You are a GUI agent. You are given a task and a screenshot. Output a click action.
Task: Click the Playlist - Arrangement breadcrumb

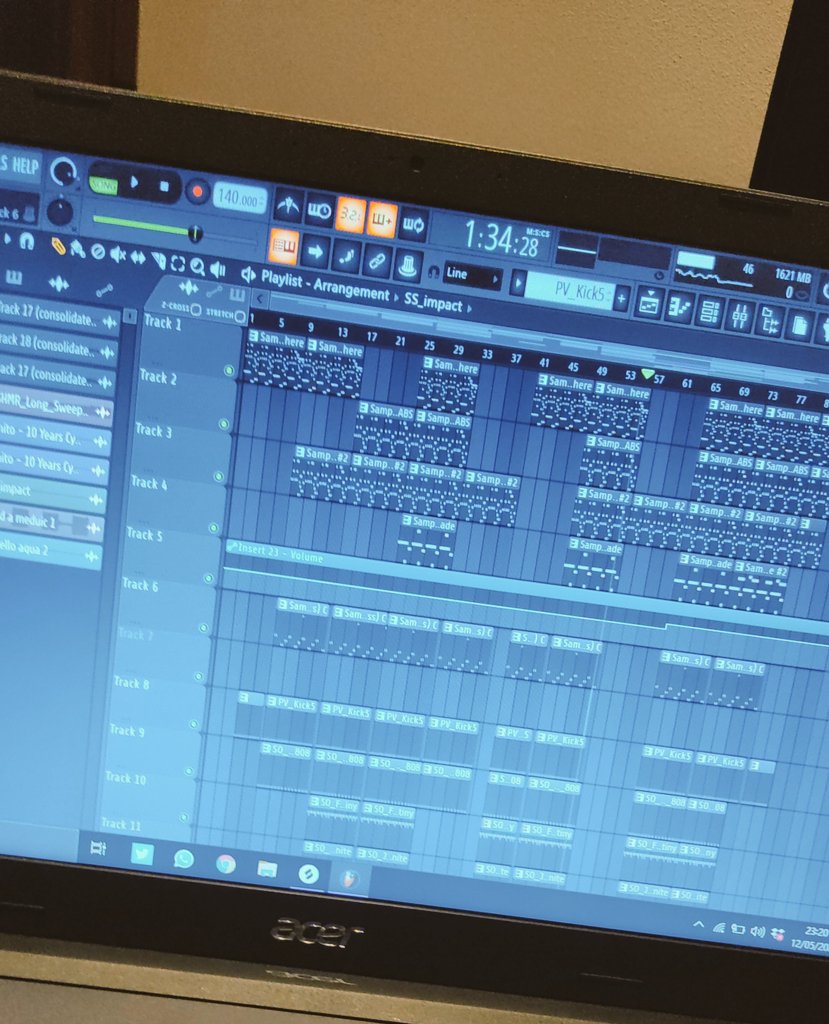tap(325, 286)
